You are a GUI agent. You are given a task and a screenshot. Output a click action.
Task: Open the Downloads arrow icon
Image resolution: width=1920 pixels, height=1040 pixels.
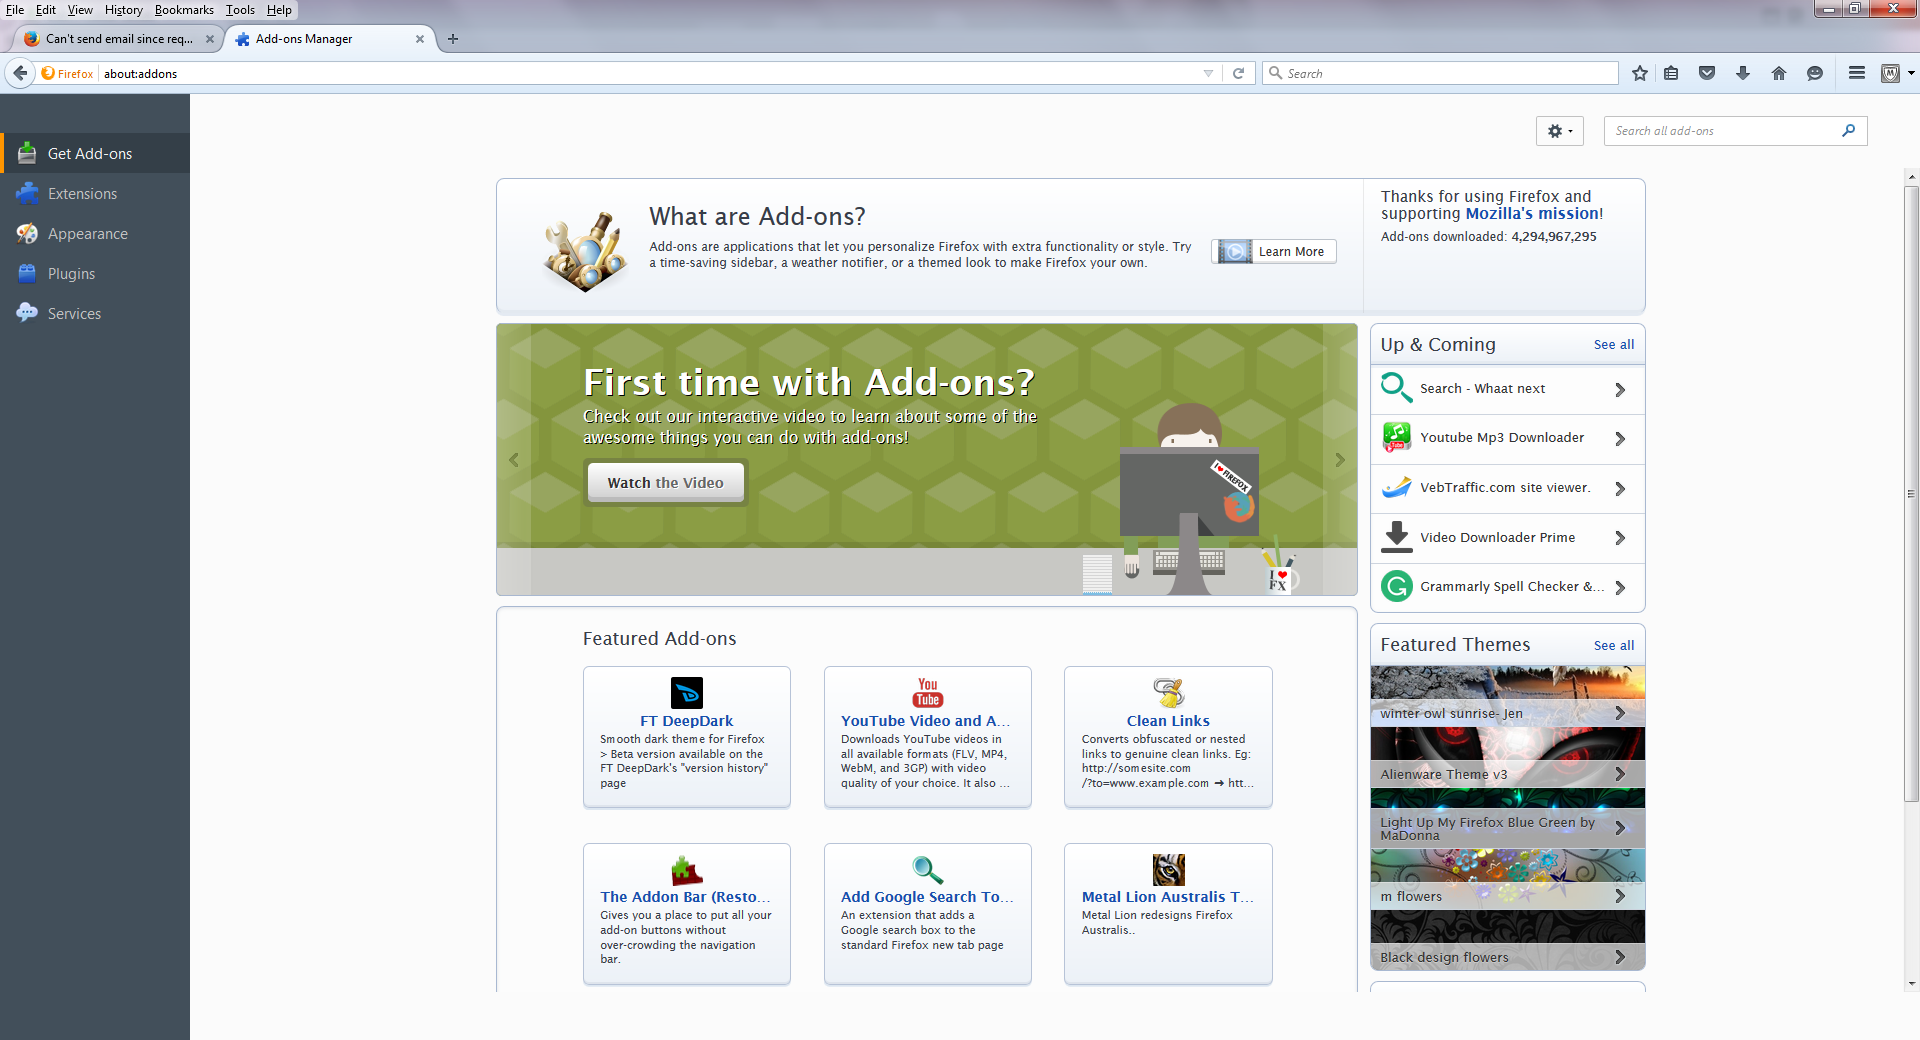point(1743,73)
